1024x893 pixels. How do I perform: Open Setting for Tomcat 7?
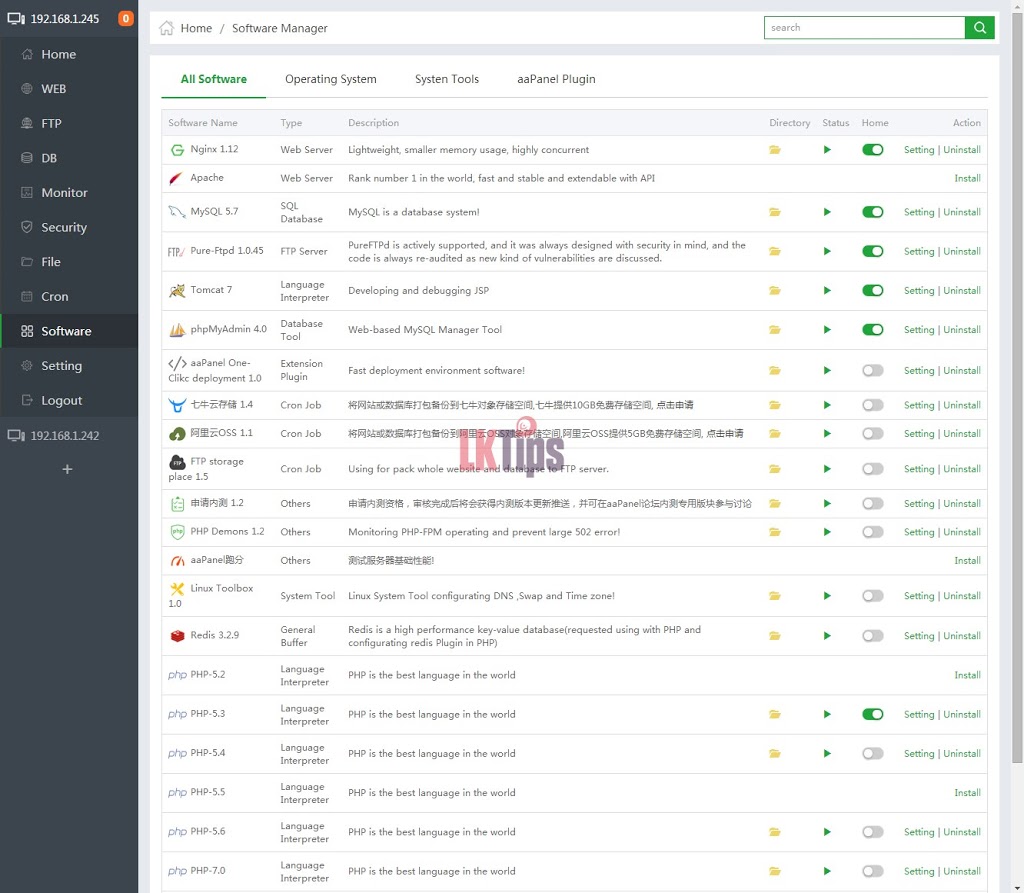919,290
